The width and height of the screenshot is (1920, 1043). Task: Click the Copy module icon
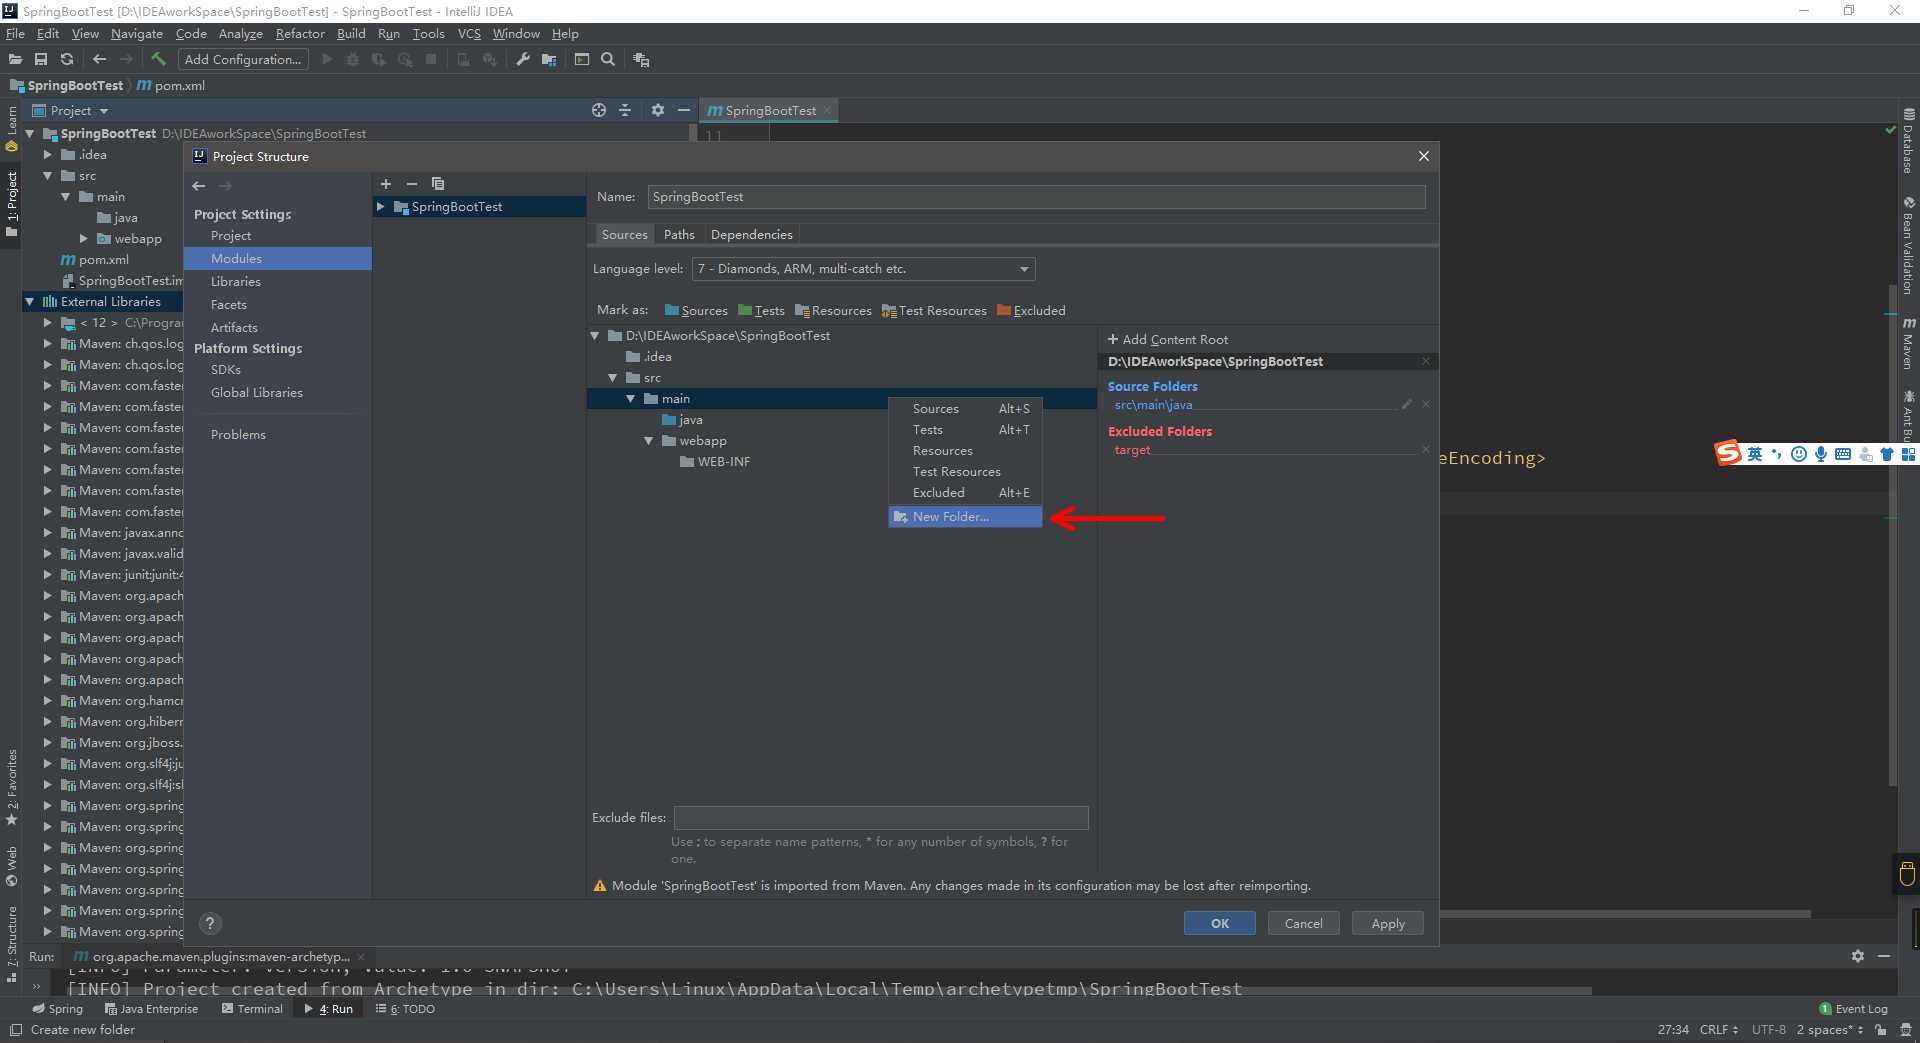pyautogui.click(x=437, y=184)
